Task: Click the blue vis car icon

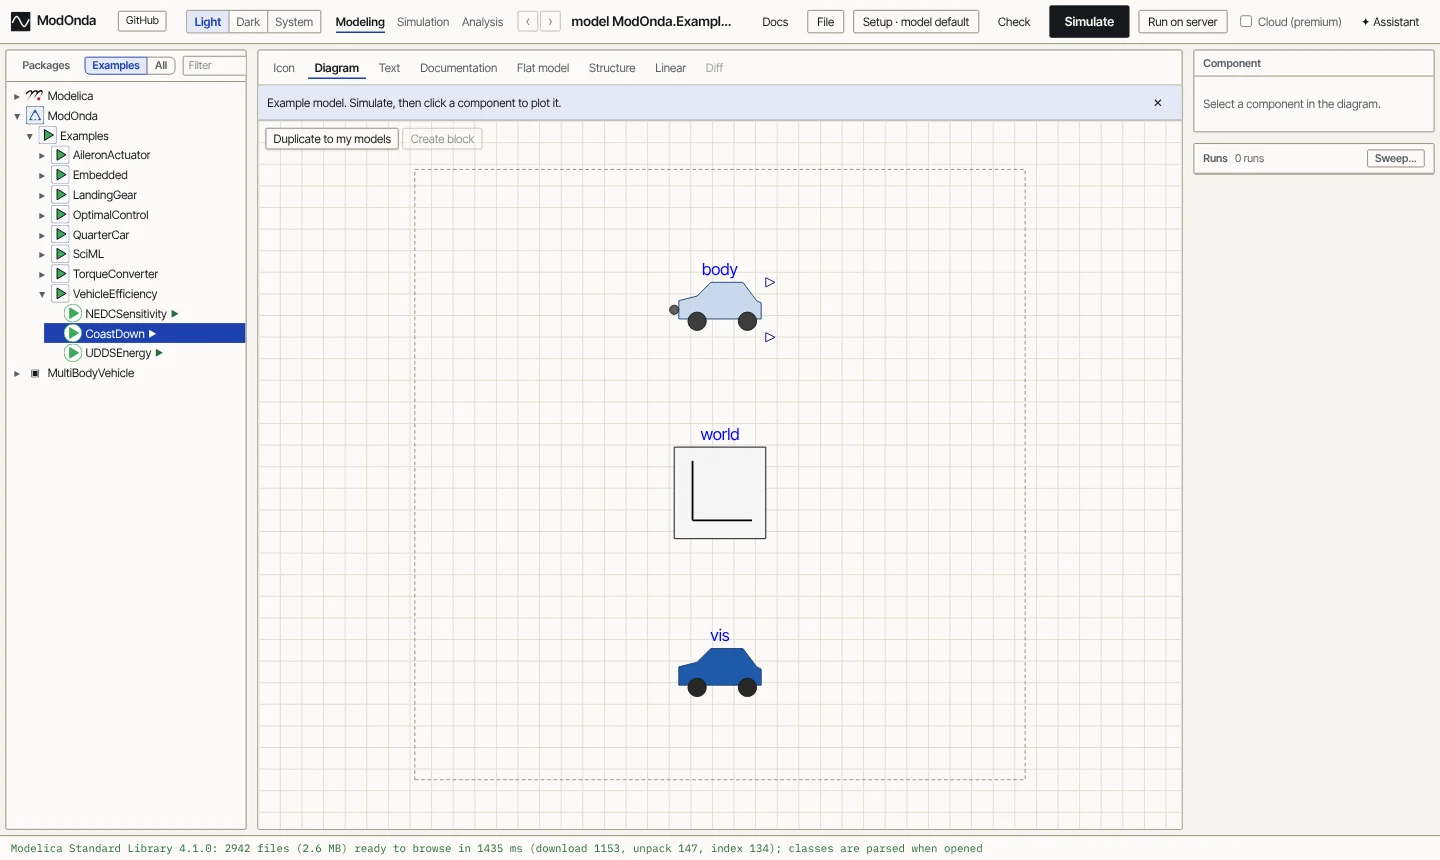Action: point(720,672)
